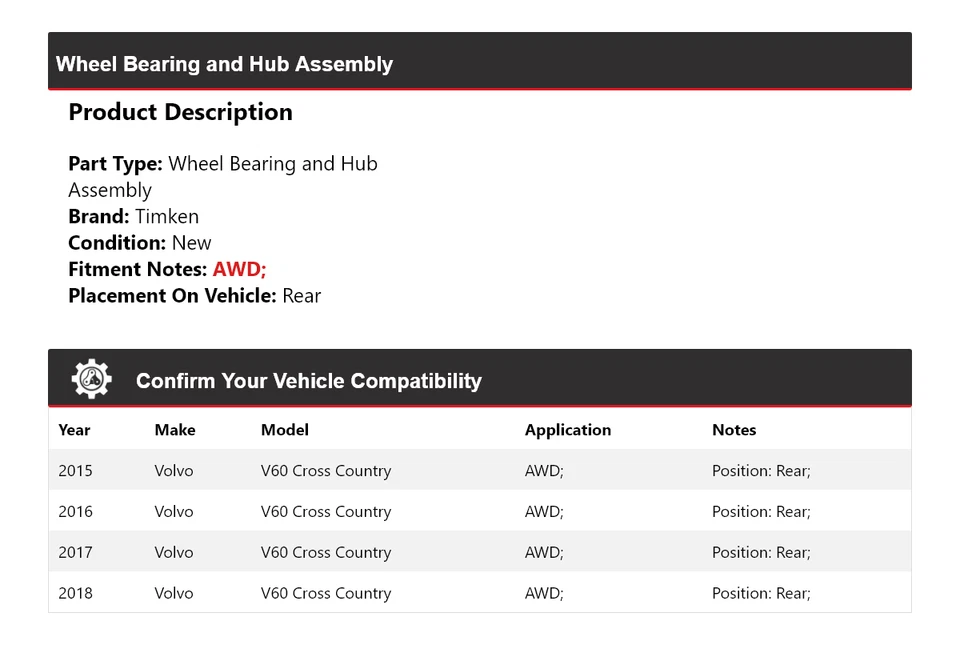The width and height of the screenshot is (960, 645).
Task: Click the Application column header
Action: pos(567,430)
